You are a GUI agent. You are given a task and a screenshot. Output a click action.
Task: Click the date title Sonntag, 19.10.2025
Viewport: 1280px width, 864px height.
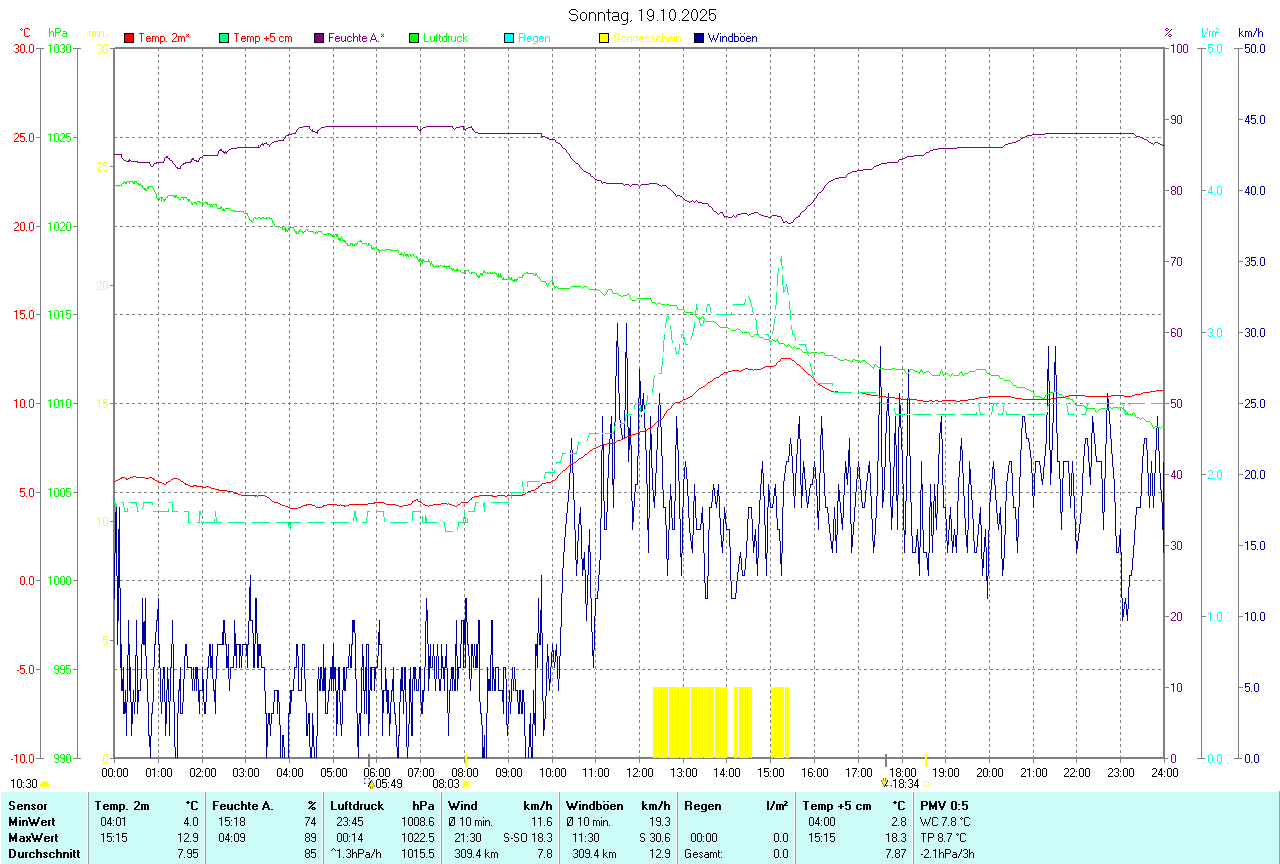pyautogui.click(x=642, y=15)
